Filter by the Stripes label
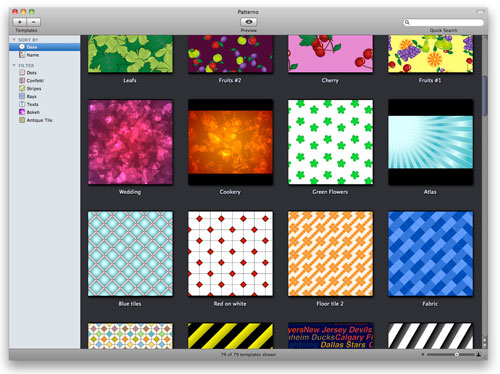 click(34, 89)
